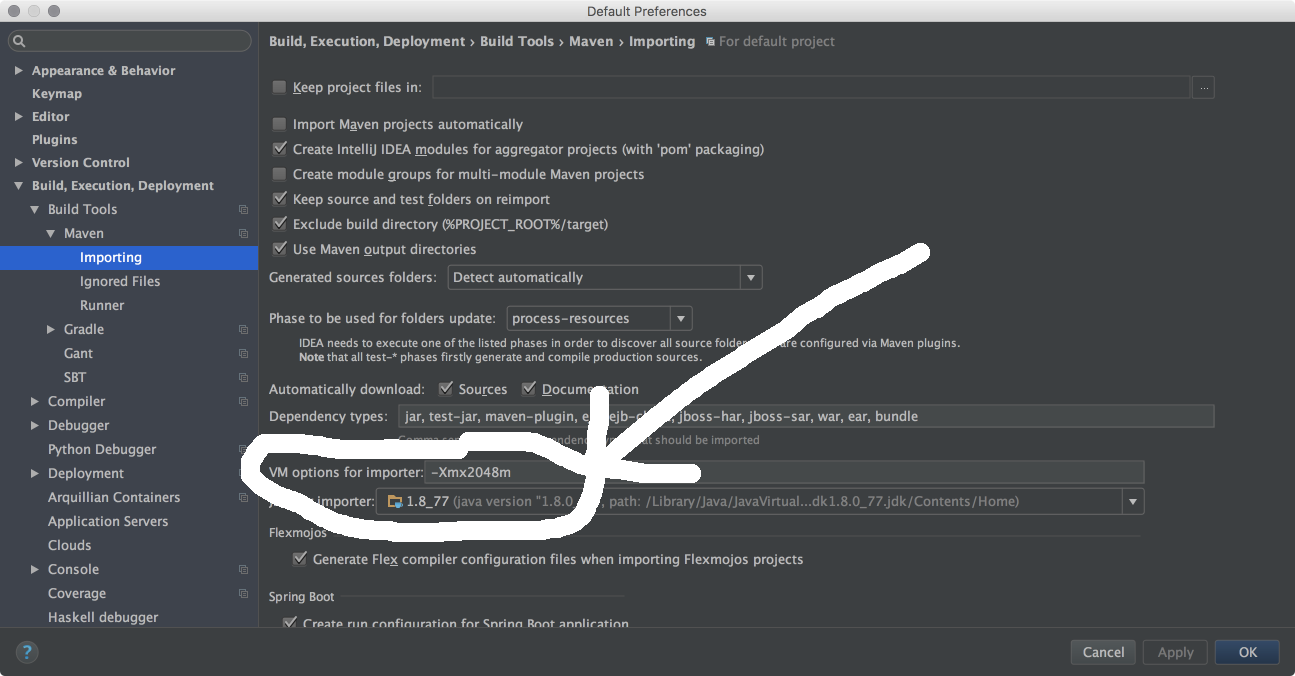Viewport: 1295px width, 676px height.
Task: Uncheck Automatically download Sources
Action: tap(445, 389)
